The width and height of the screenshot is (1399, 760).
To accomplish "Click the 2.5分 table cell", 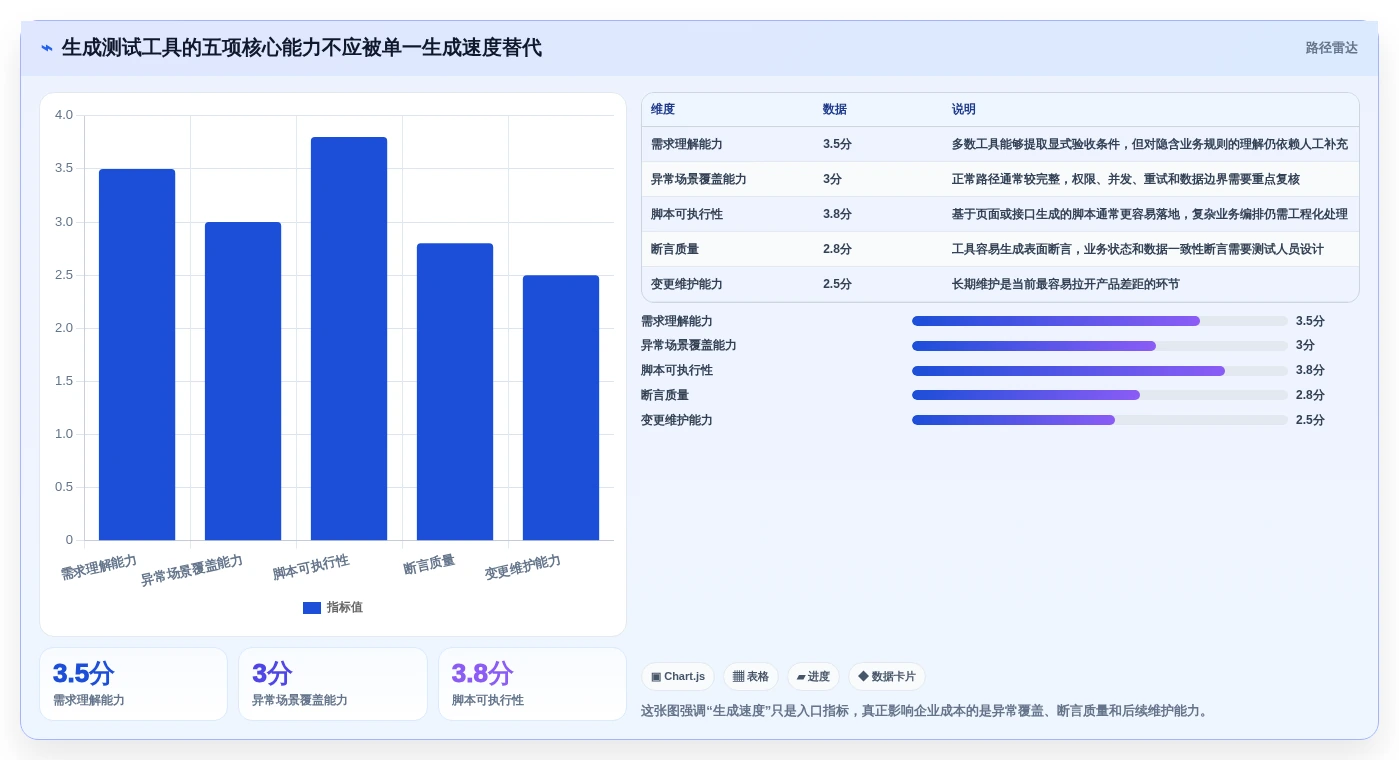I will [837, 284].
